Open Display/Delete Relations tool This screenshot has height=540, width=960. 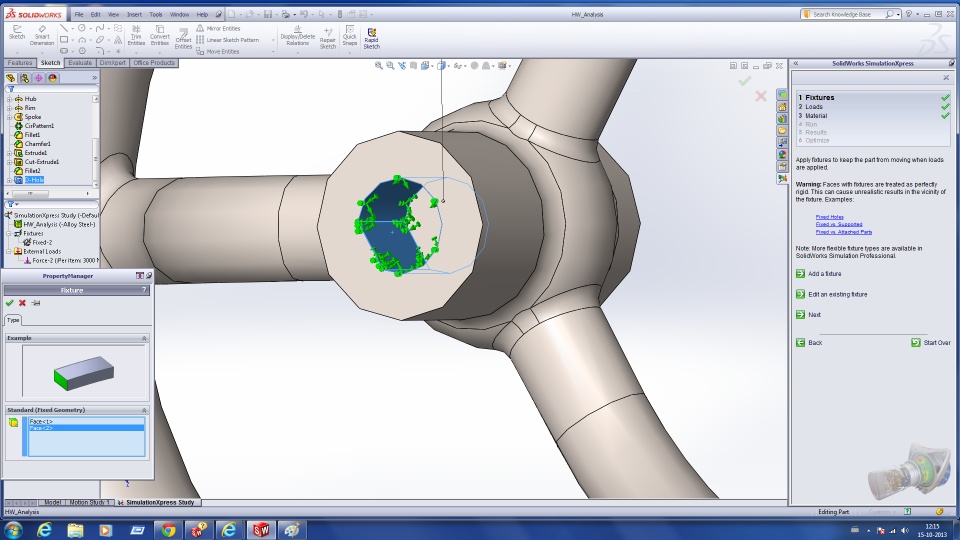(298, 36)
